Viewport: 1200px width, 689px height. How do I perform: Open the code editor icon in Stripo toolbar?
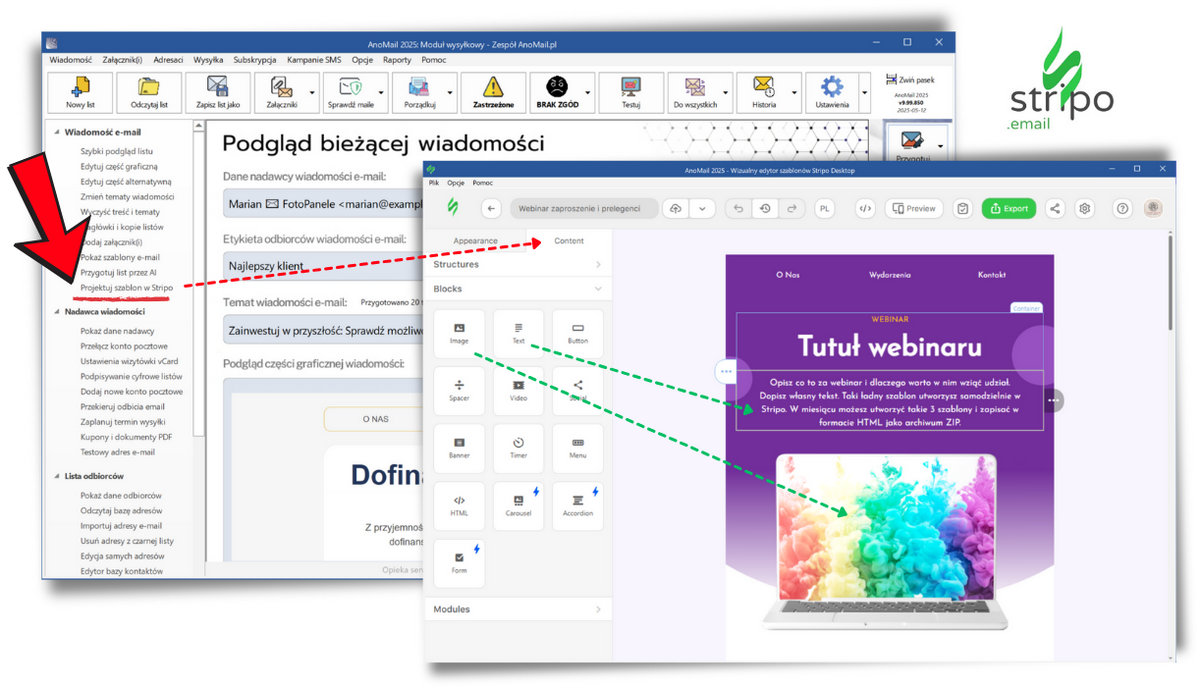(x=866, y=209)
